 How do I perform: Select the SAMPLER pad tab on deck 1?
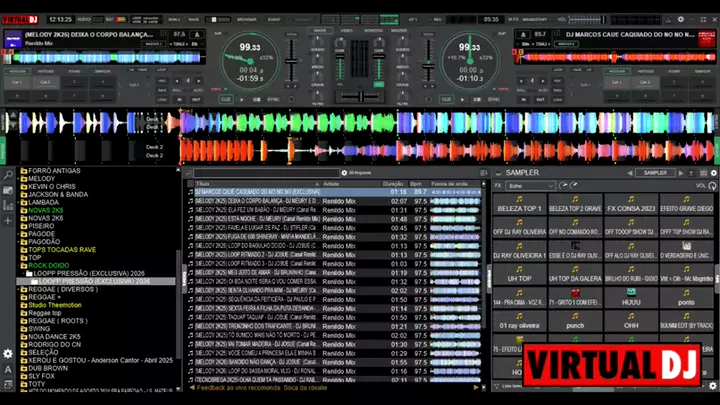pyautogui.click(x=102, y=71)
